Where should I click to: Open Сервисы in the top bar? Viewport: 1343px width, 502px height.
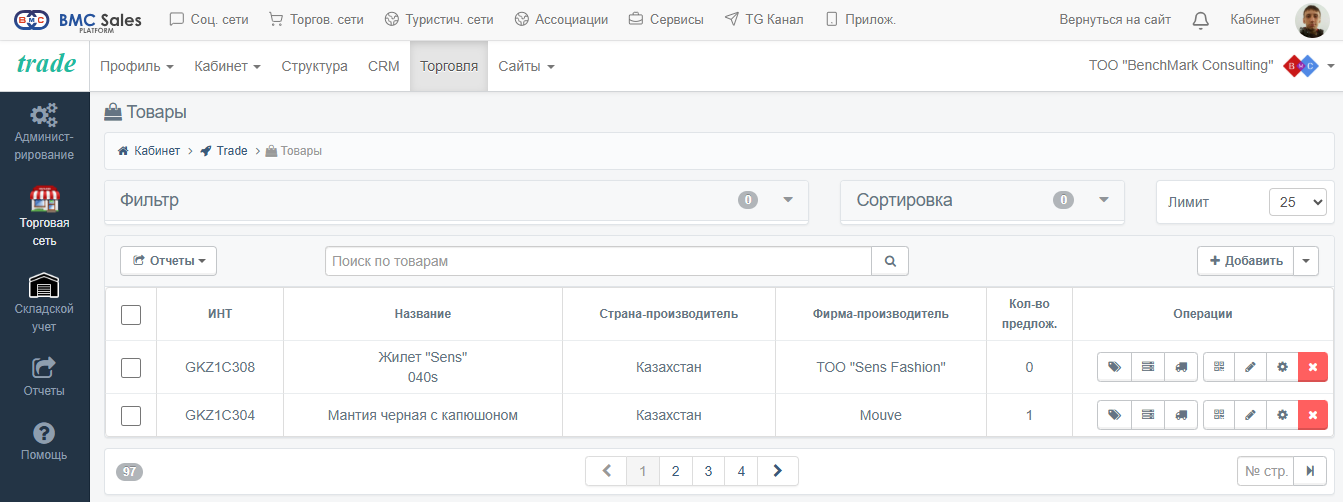pos(666,19)
